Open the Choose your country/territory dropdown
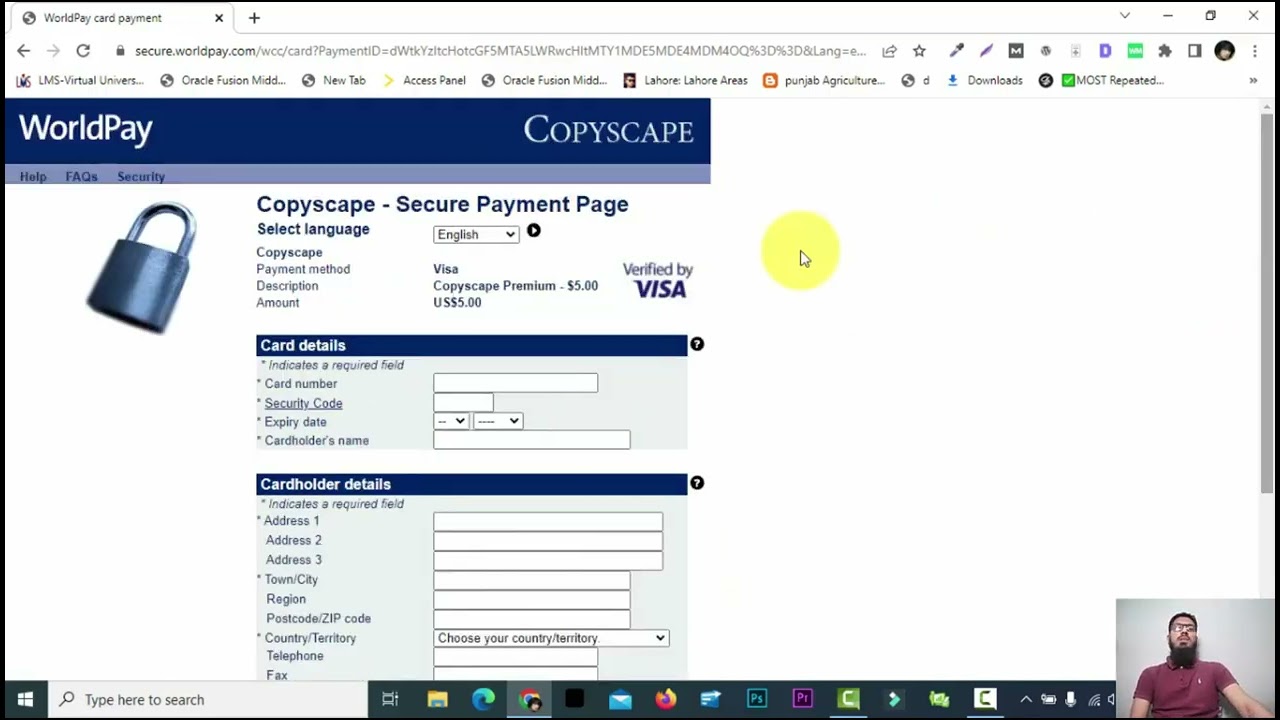This screenshot has height=720, width=1280. (x=551, y=638)
